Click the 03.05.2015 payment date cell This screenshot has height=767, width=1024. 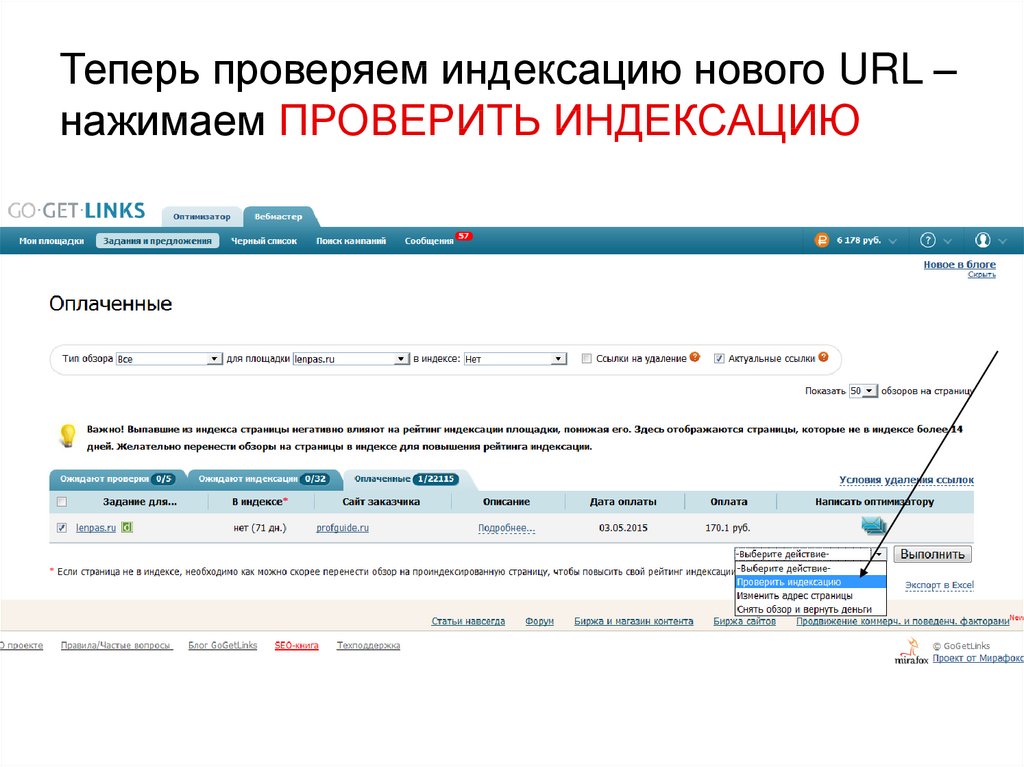coord(623,528)
